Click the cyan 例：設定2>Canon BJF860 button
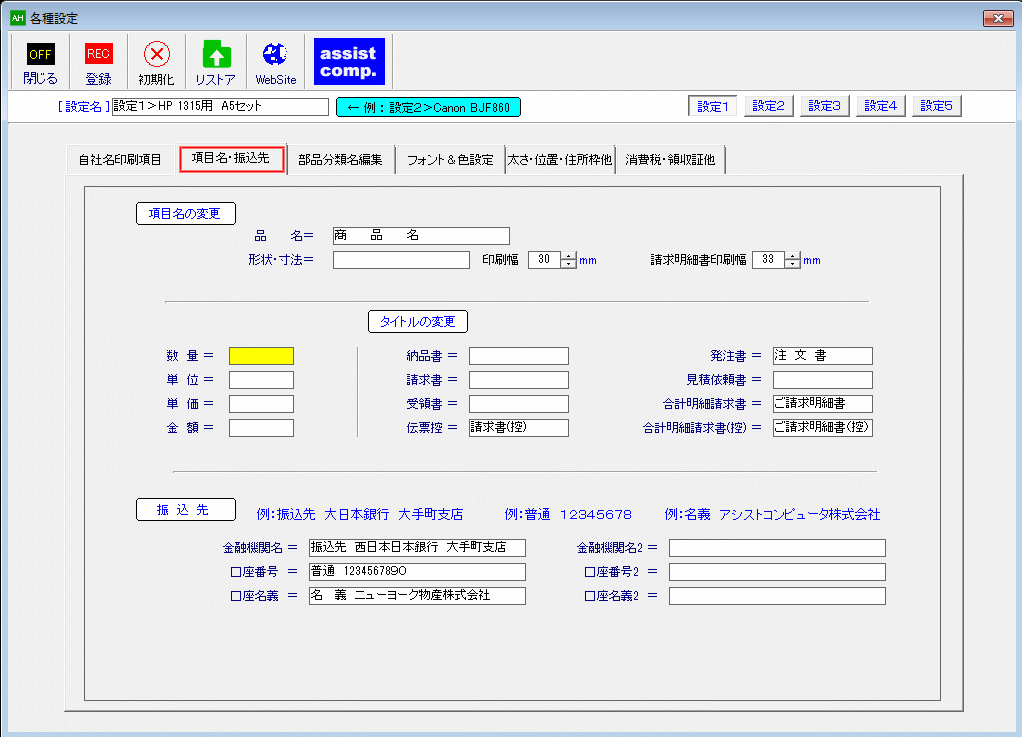This screenshot has height=737, width=1022. tap(429, 107)
